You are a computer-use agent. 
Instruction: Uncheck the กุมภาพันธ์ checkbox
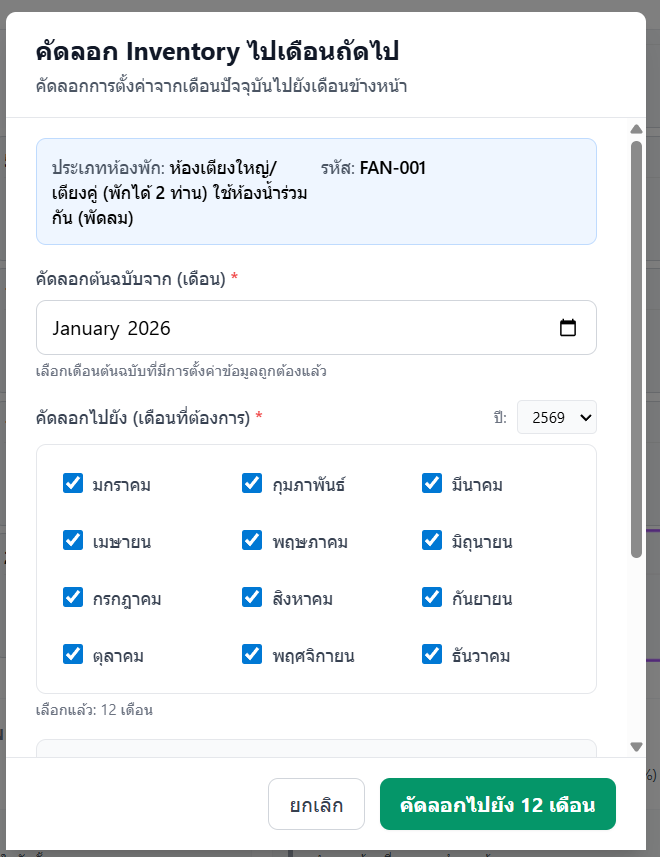pos(252,484)
